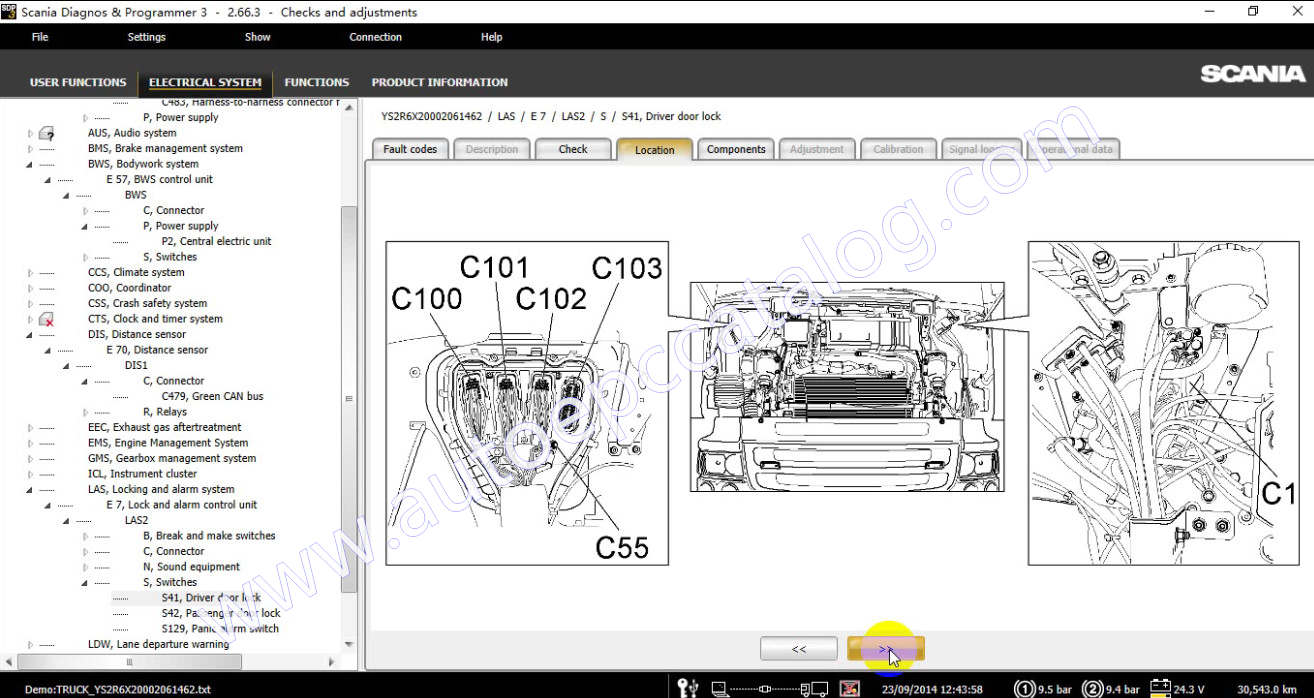Select E 7, Lock and alarm control unit
The width and height of the screenshot is (1314, 698).
[x=181, y=505]
